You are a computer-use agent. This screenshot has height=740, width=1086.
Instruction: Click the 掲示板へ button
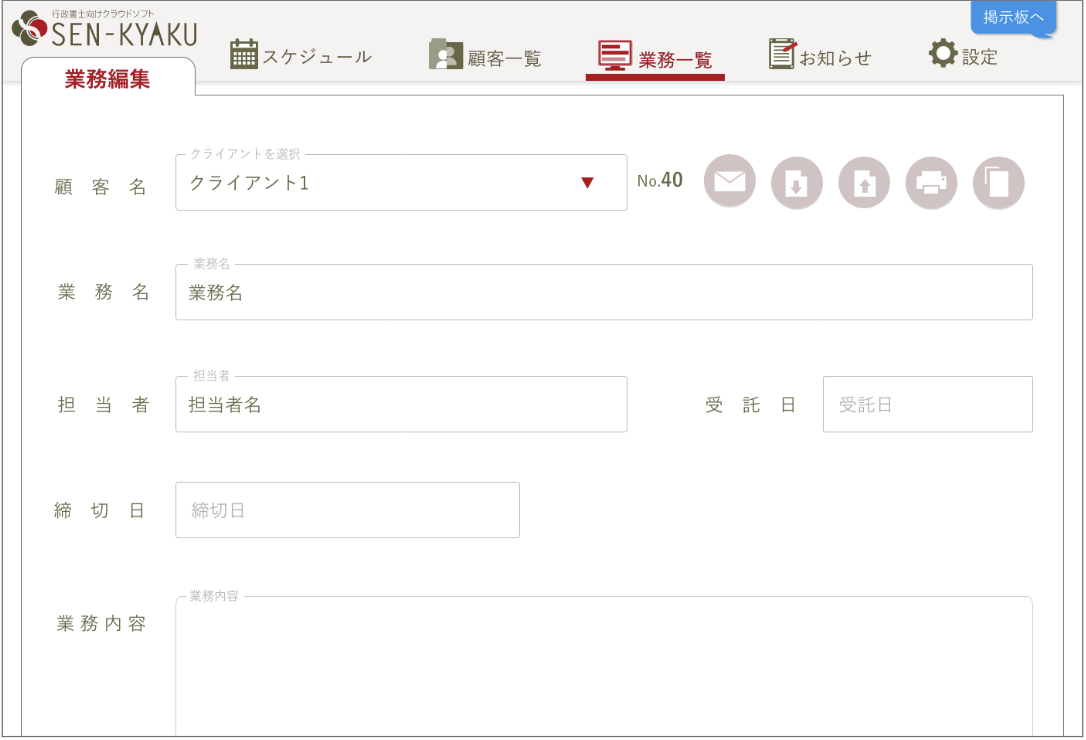pos(1013,18)
